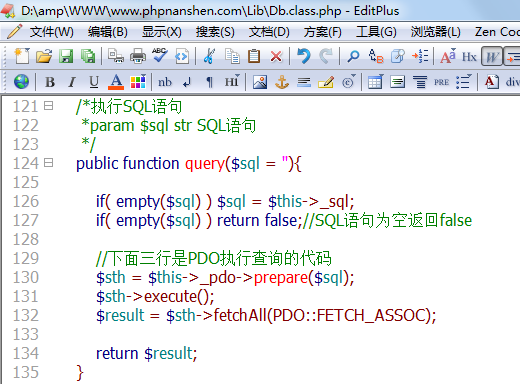Toggle Bold formatting
Screen dimensions: 520x384
tap(50, 82)
